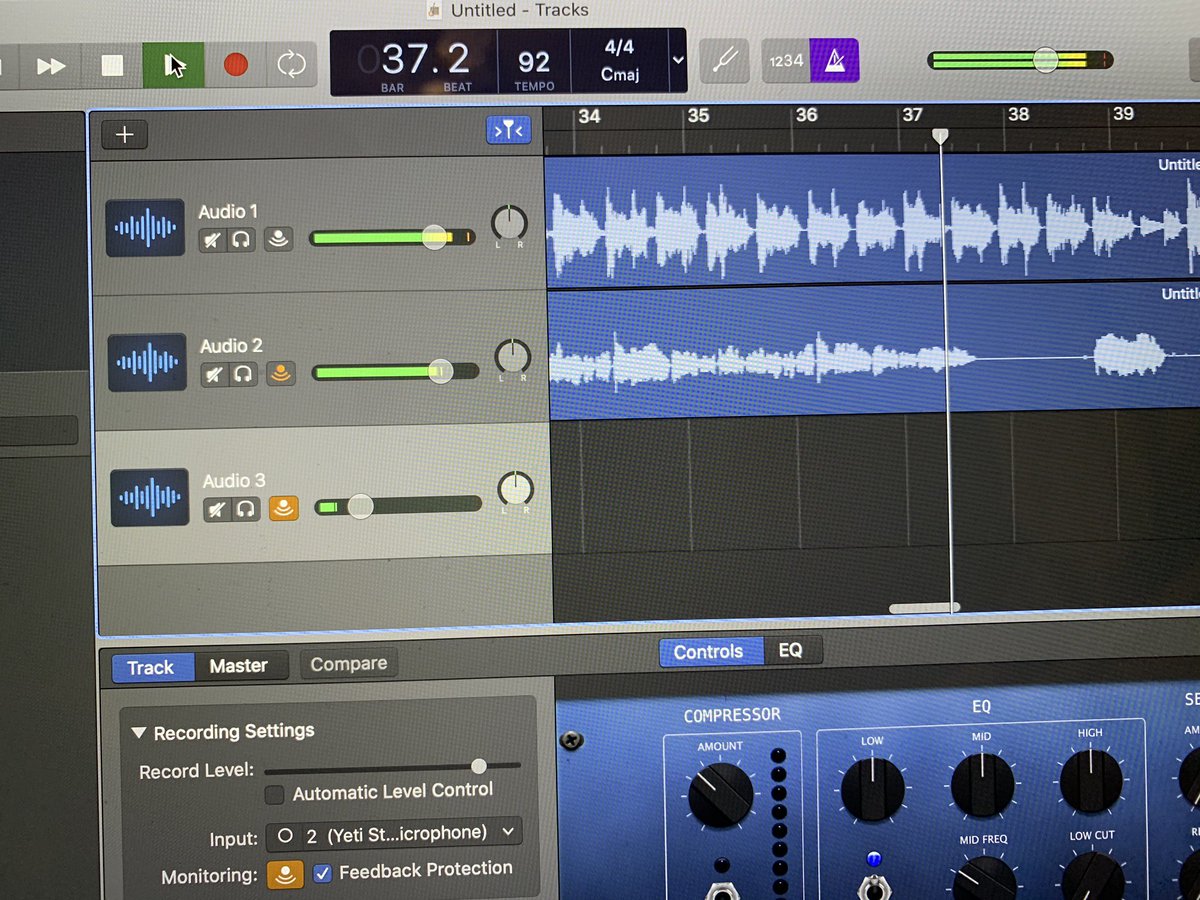The image size is (1200, 900).
Task: Open the LCD display mode dropdown arrow
Action: point(678,60)
